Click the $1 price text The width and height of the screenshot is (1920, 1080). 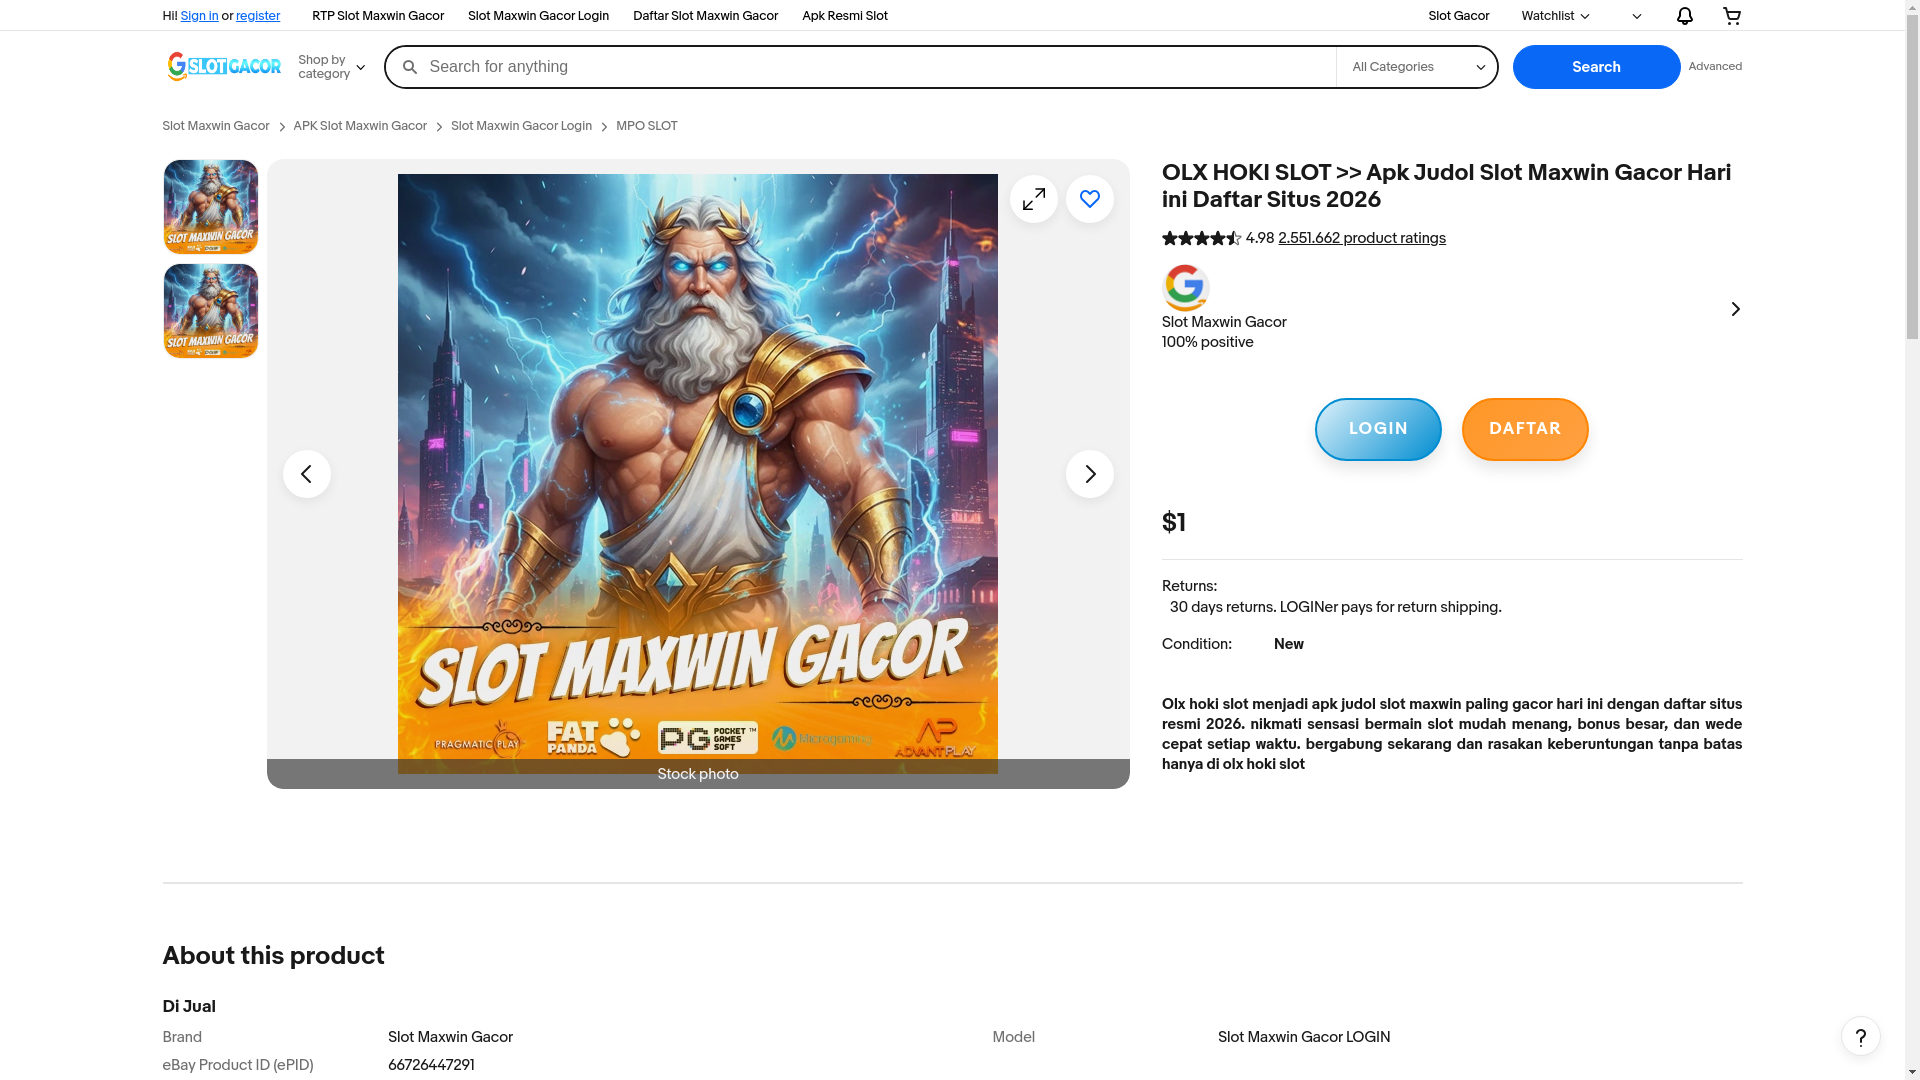point(1174,523)
